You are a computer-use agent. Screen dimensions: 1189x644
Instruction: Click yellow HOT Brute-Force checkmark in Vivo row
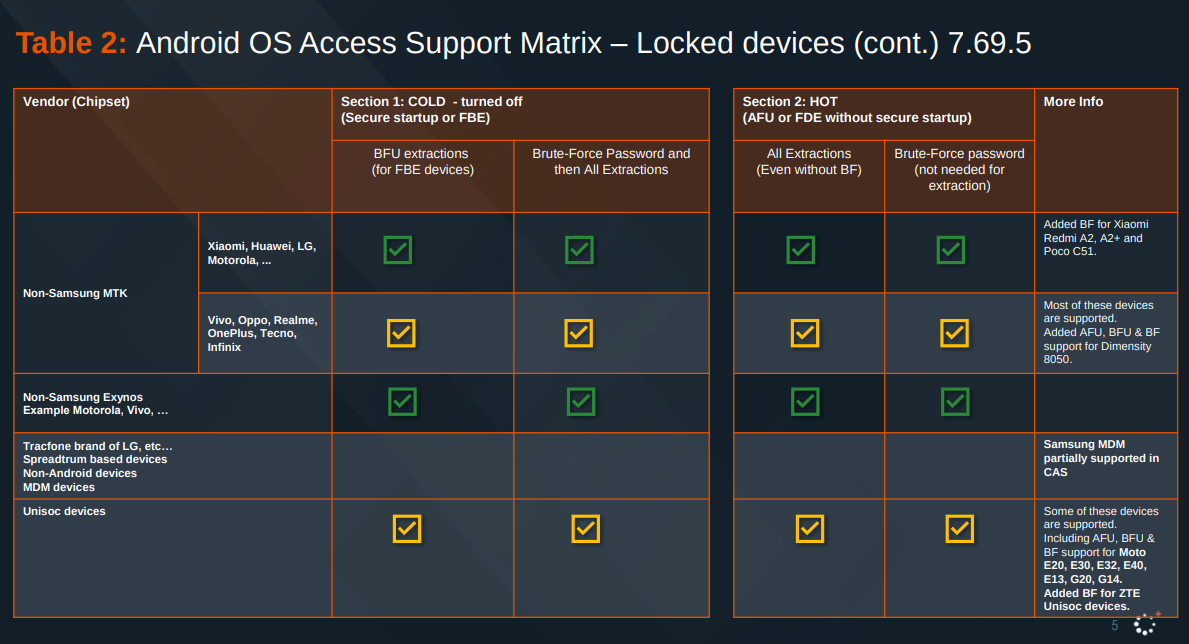pos(955,332)
